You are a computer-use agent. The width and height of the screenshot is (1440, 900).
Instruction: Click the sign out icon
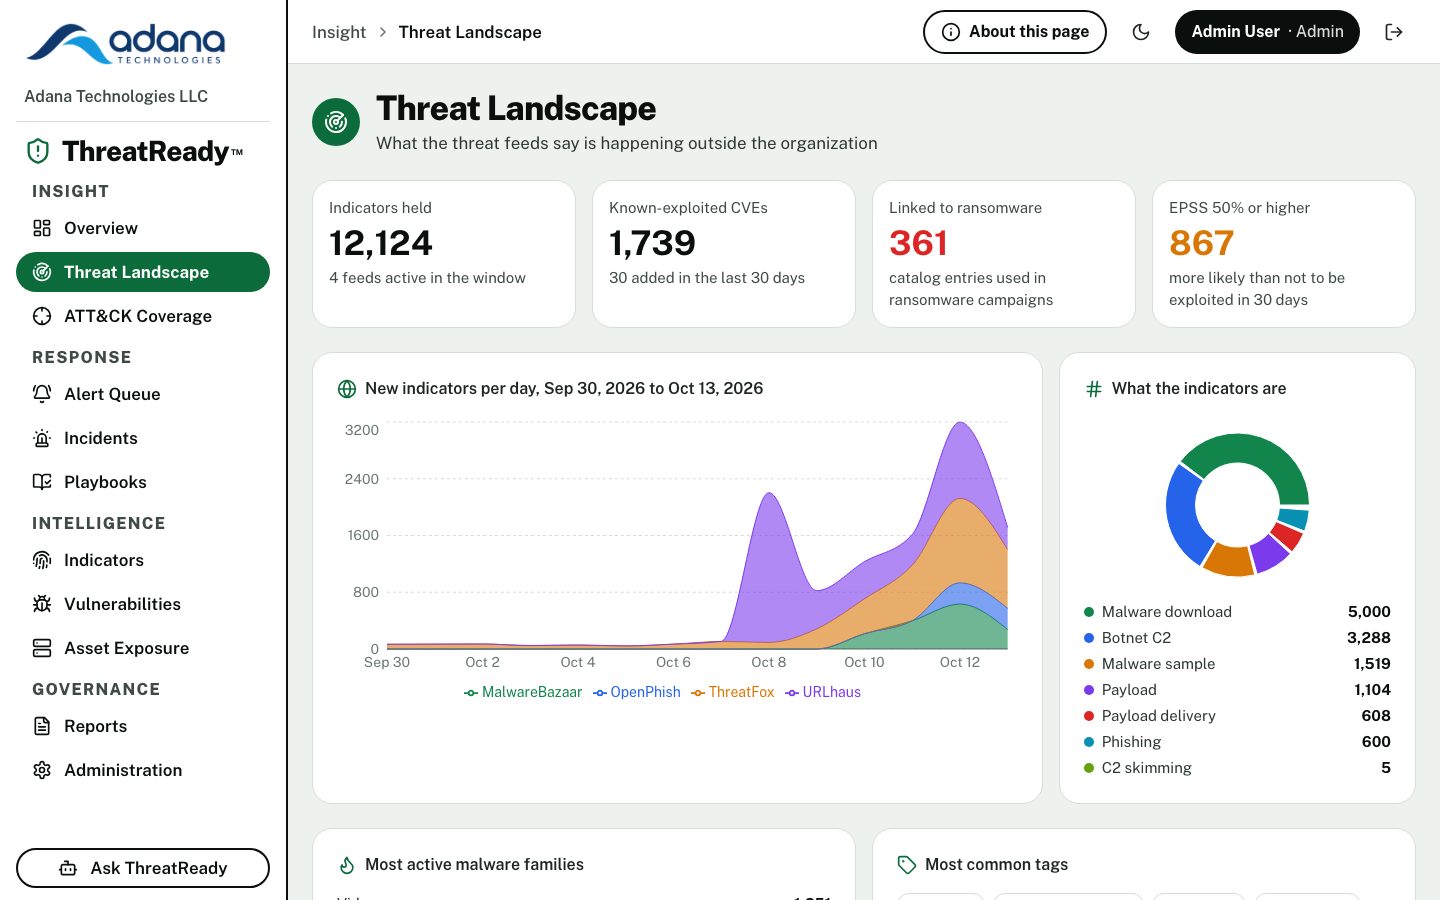1394,32
